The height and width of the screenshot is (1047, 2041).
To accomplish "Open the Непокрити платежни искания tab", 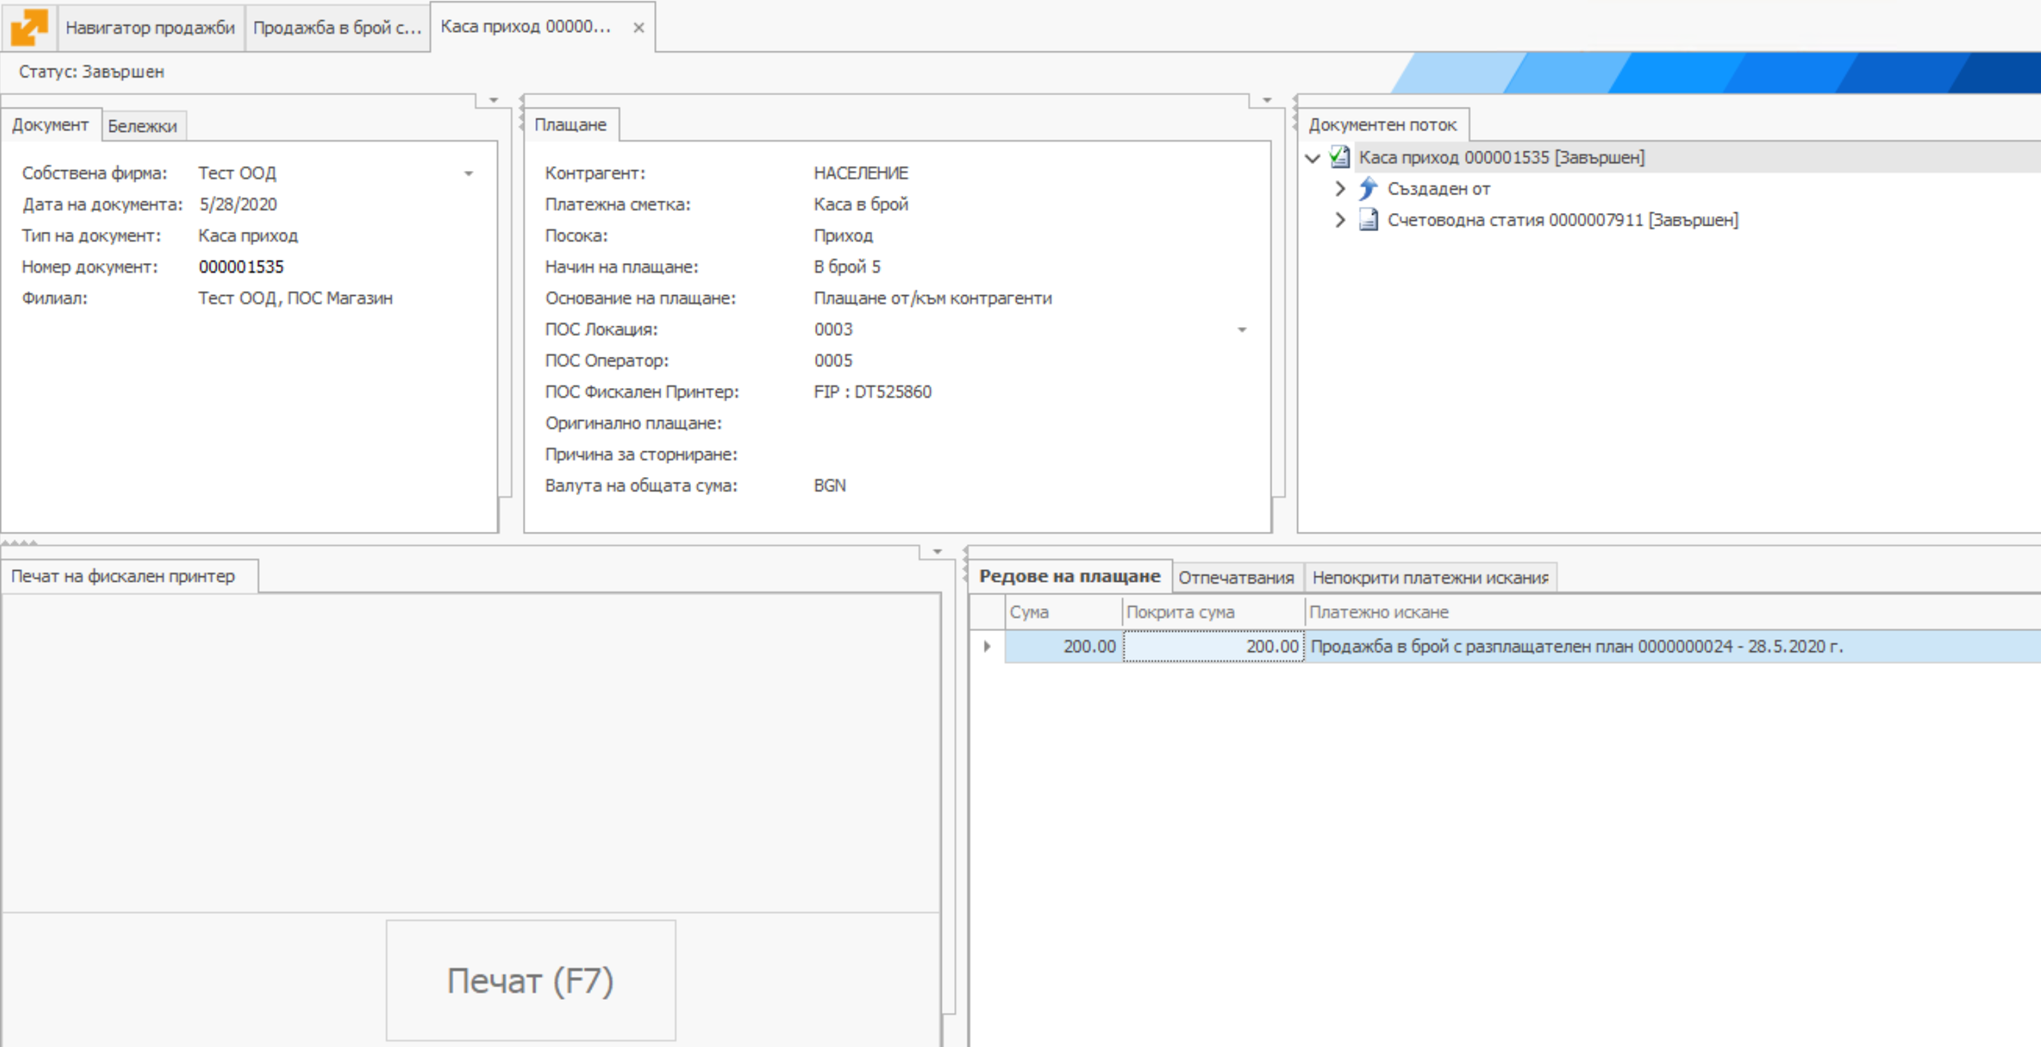I will (1430, 577).
